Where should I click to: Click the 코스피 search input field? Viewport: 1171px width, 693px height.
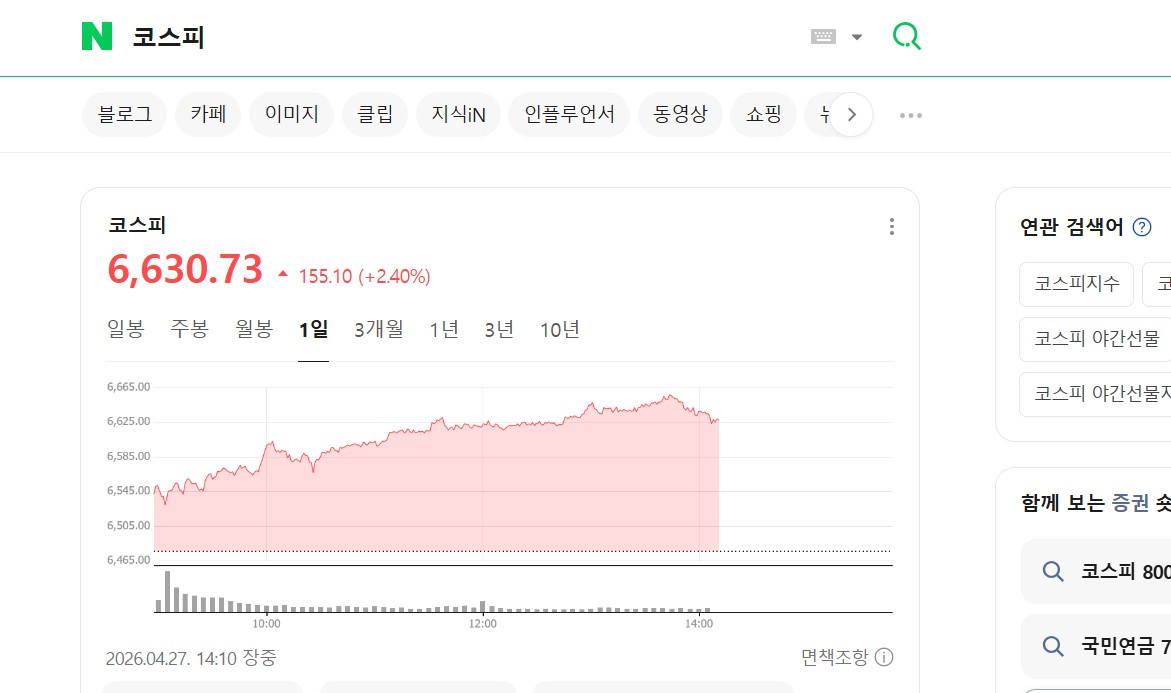tap(450, 38)
